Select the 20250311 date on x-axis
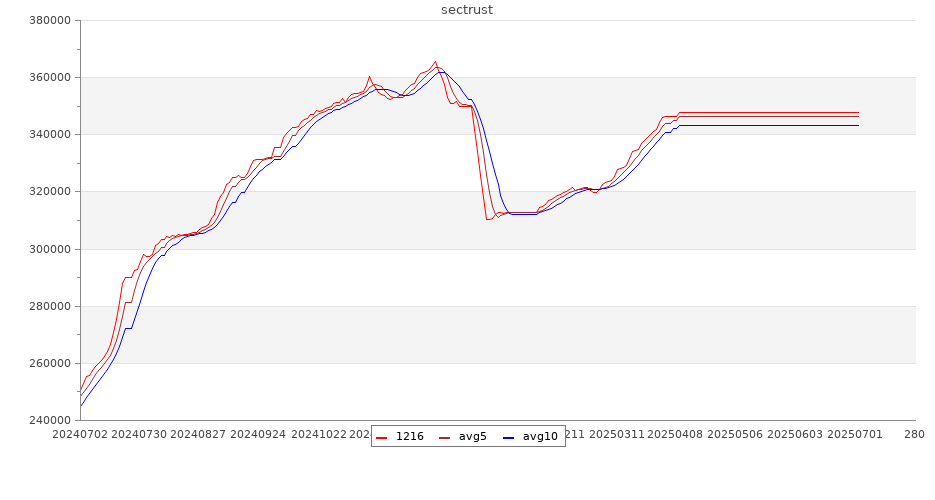The image size is (935, 500). pyautogui.click(x=617, y=435)
